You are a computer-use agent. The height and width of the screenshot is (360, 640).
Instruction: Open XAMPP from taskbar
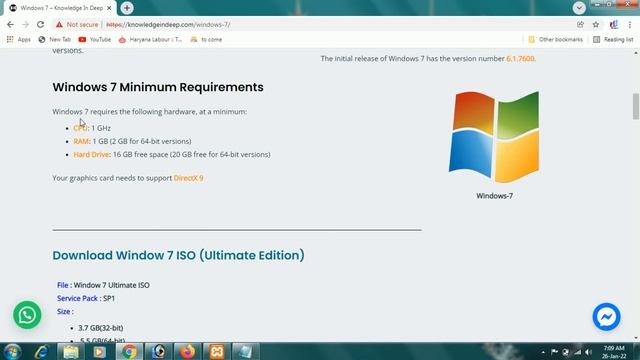click(217, 352)
